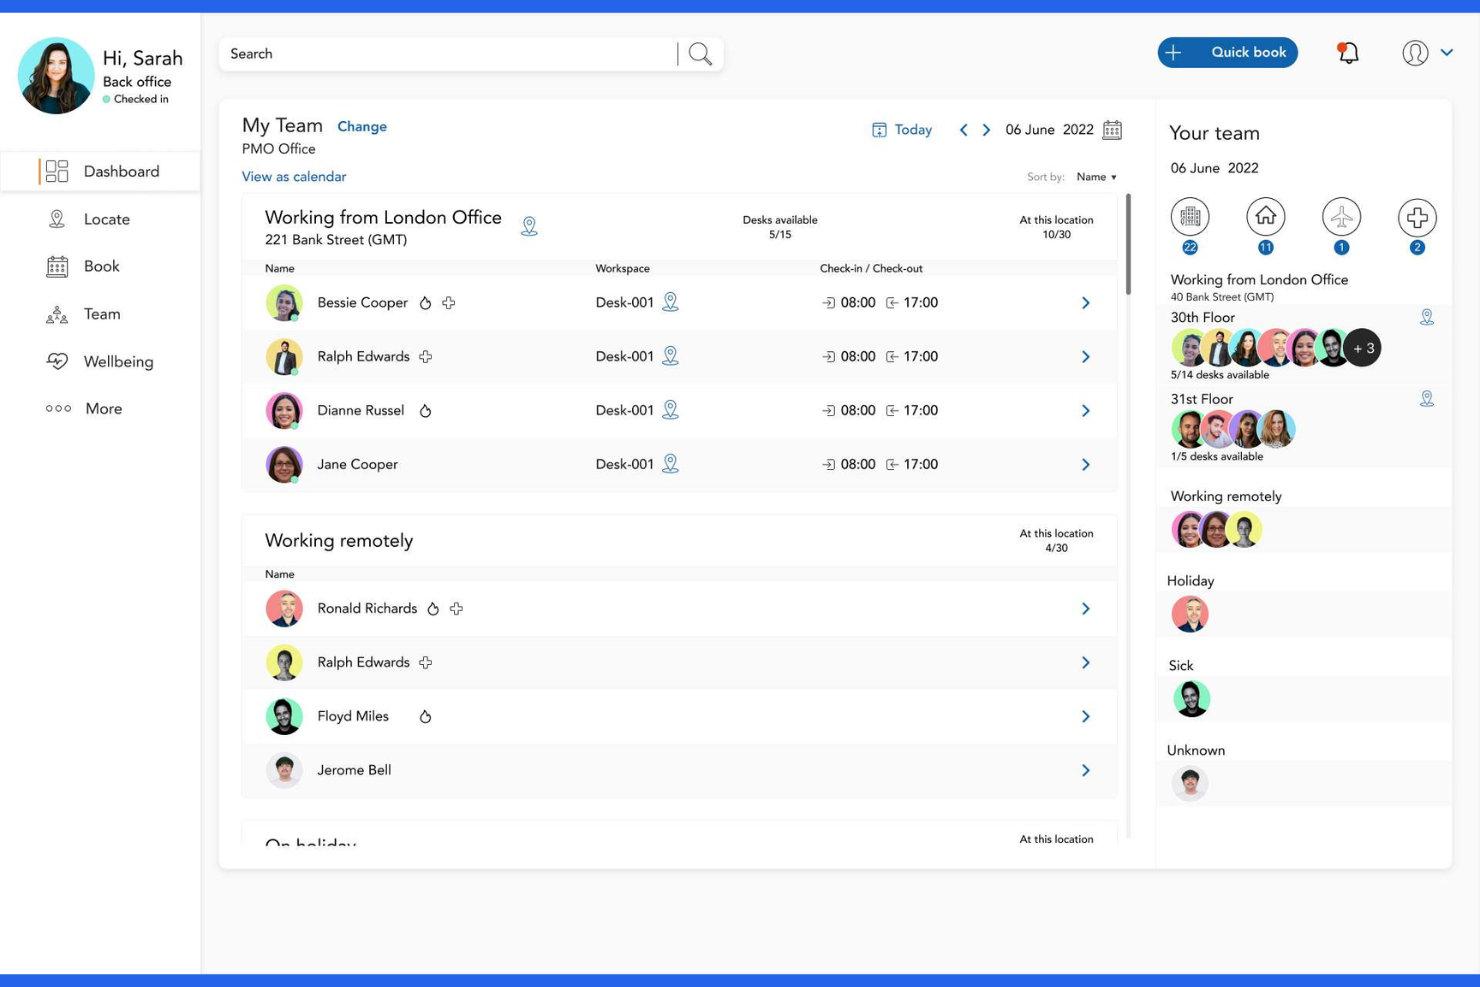
Task: Click Jerome Bell's profile photo
Action: (285, 770)
